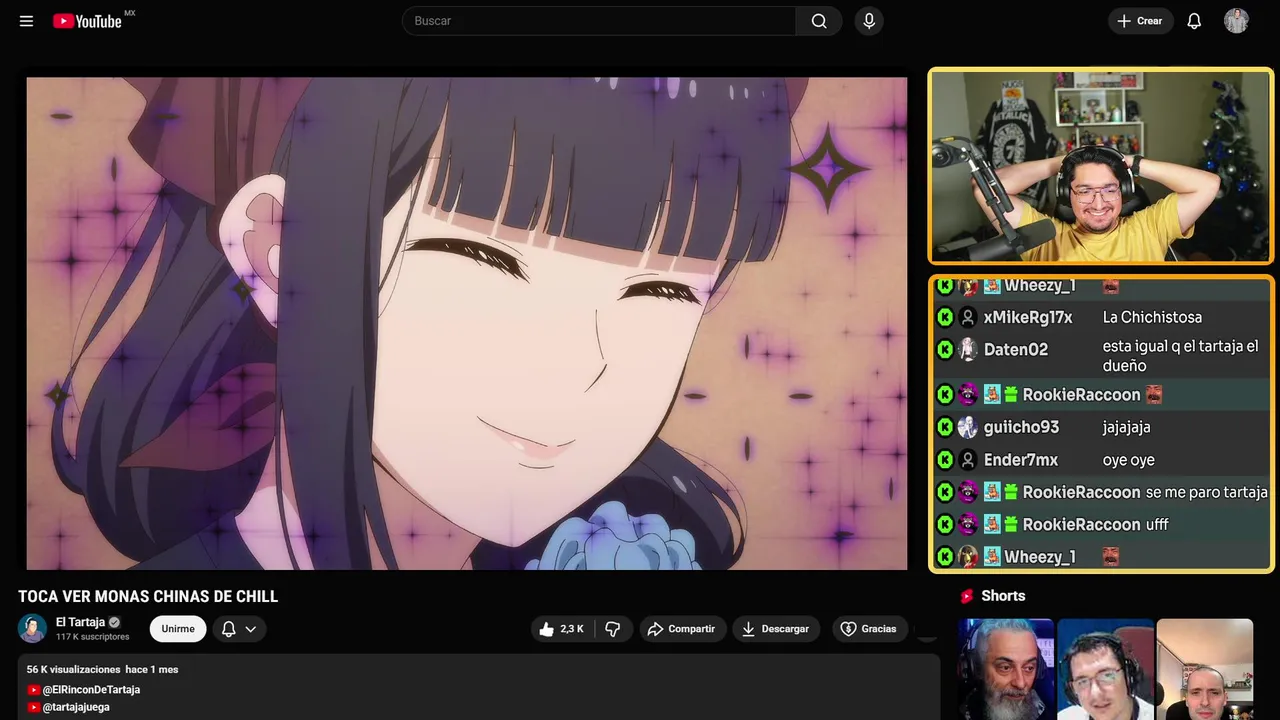Click the Buscar search field
The width and height of the screenshot is (1280, 720).
tap(599, 21)
